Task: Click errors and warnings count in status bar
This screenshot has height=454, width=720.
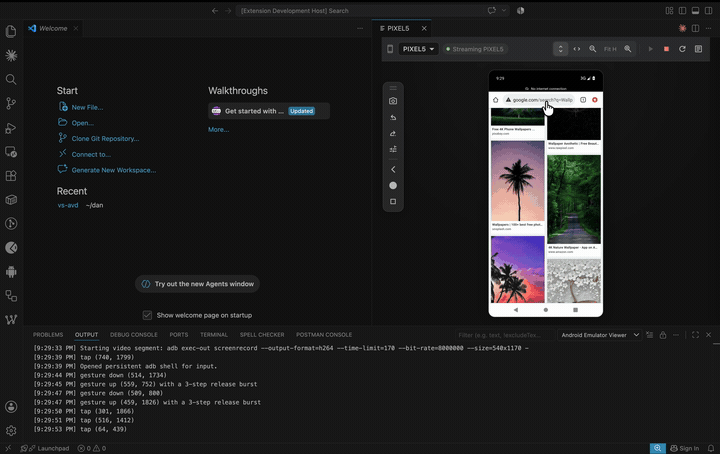Action: coord(91,448)
